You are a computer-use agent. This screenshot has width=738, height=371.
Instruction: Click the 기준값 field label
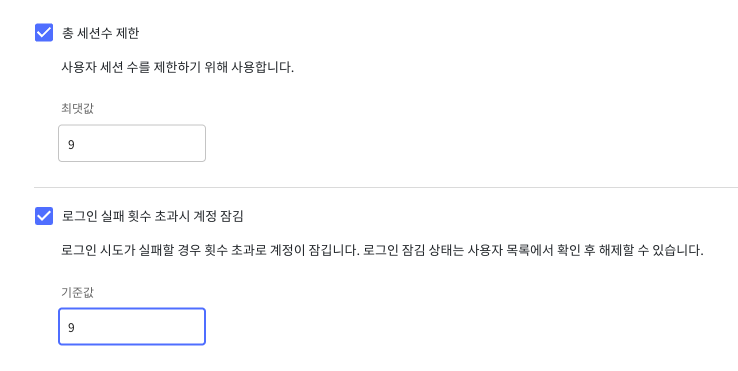(77, 292)
